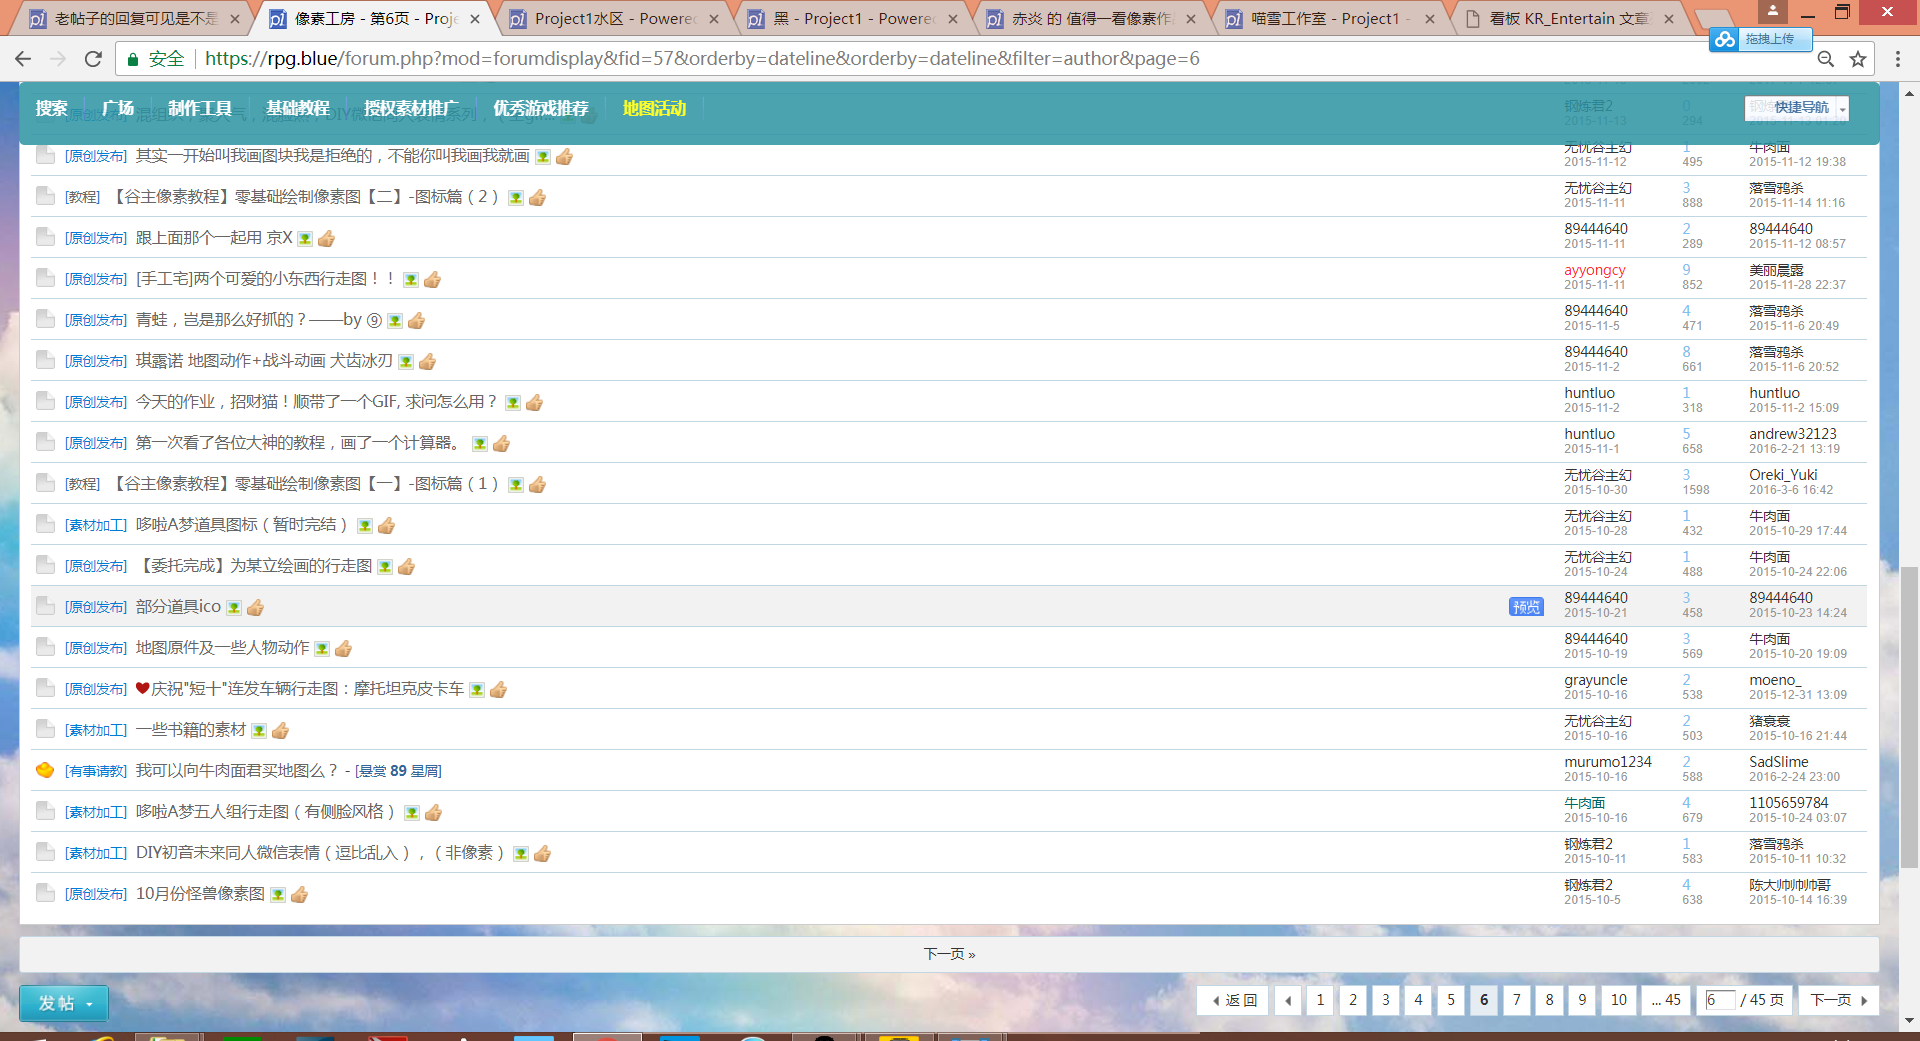Switch to the 看板 KR_Entertain browser tab

pos(1570,18)
